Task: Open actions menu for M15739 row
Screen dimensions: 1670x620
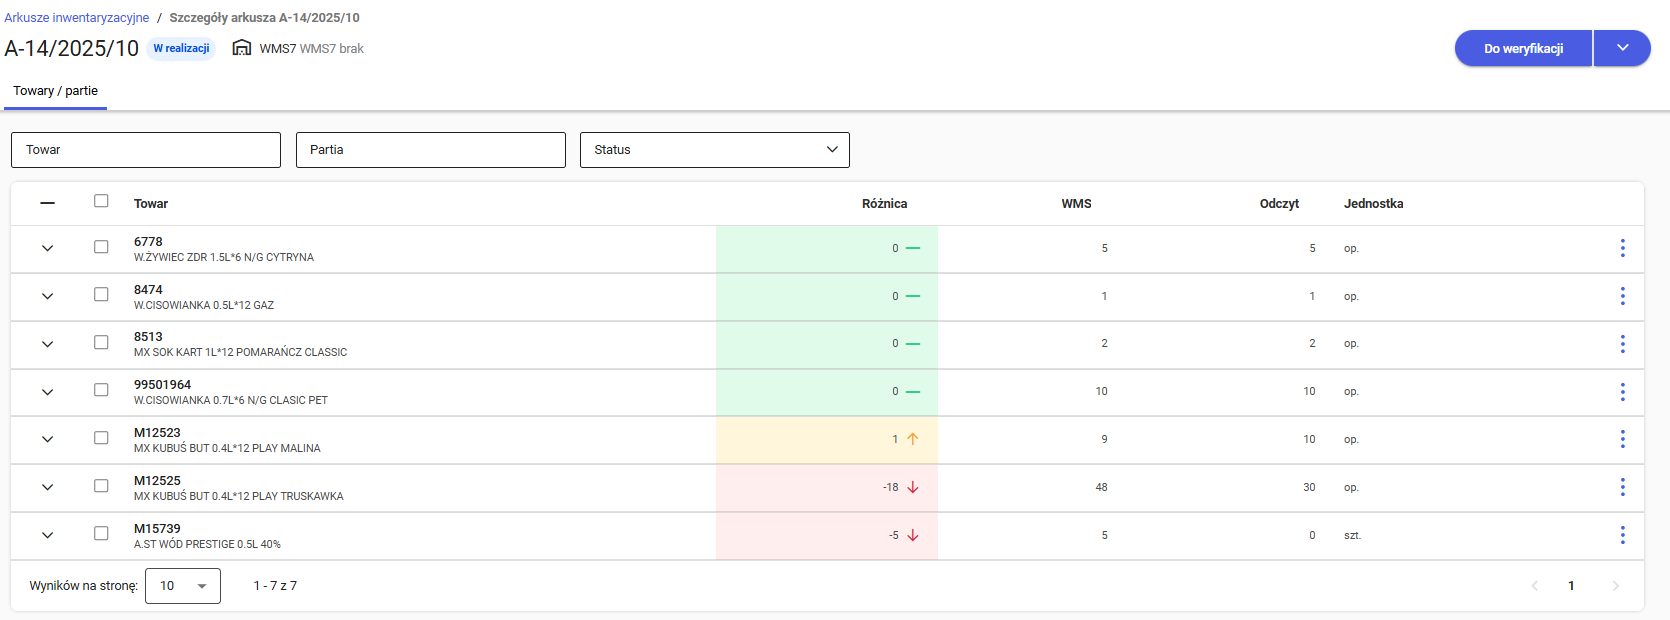Action: (1622, 535)
